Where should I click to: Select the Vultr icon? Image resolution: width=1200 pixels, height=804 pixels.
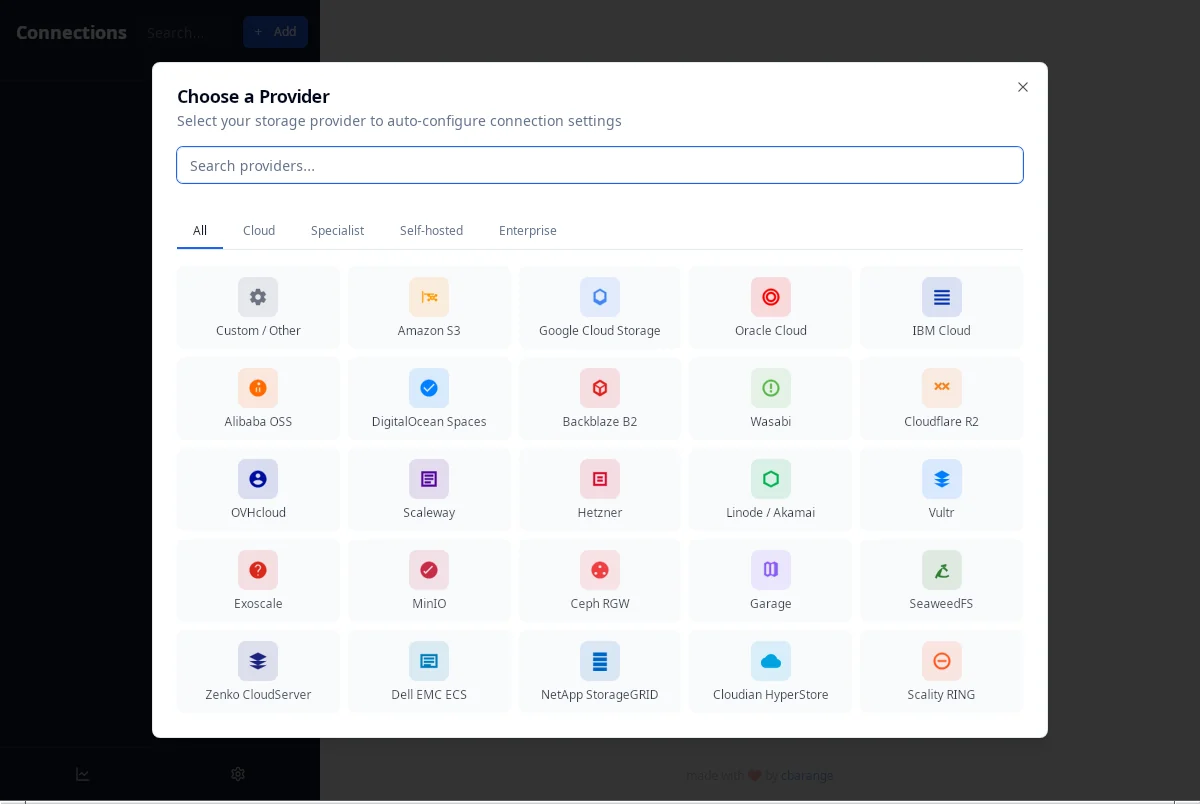[942, 479]
